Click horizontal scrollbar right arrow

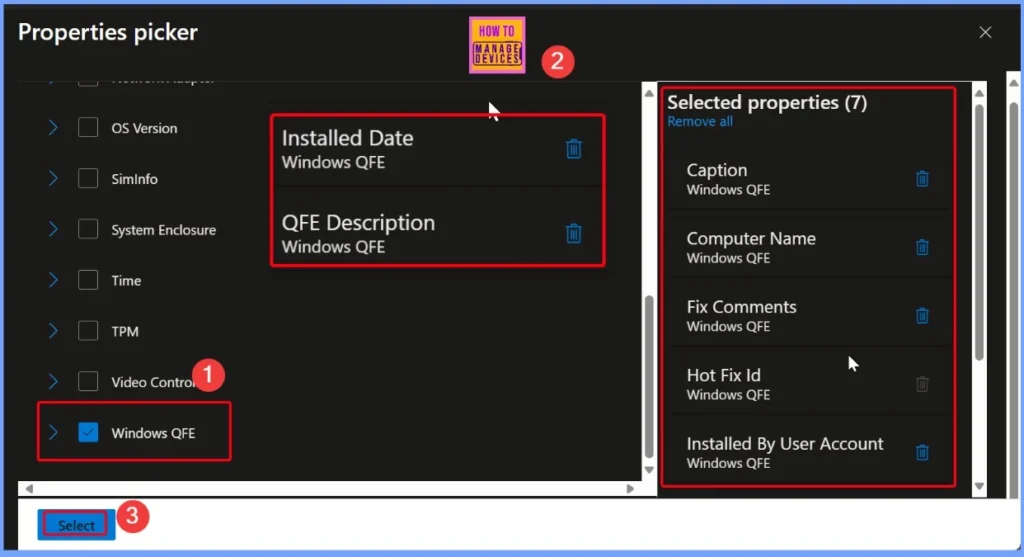click(x=630, y=488)
